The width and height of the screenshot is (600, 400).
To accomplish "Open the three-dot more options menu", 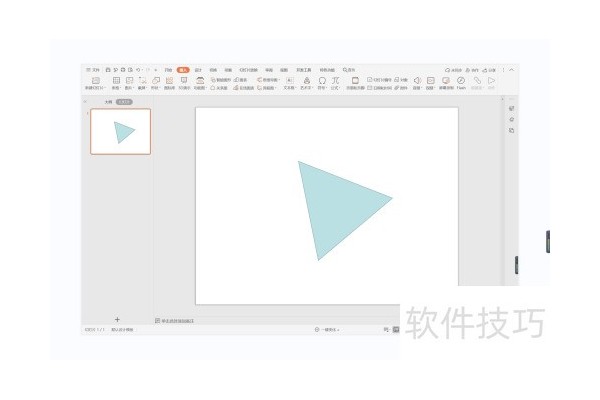I will [x=504, y=70].
